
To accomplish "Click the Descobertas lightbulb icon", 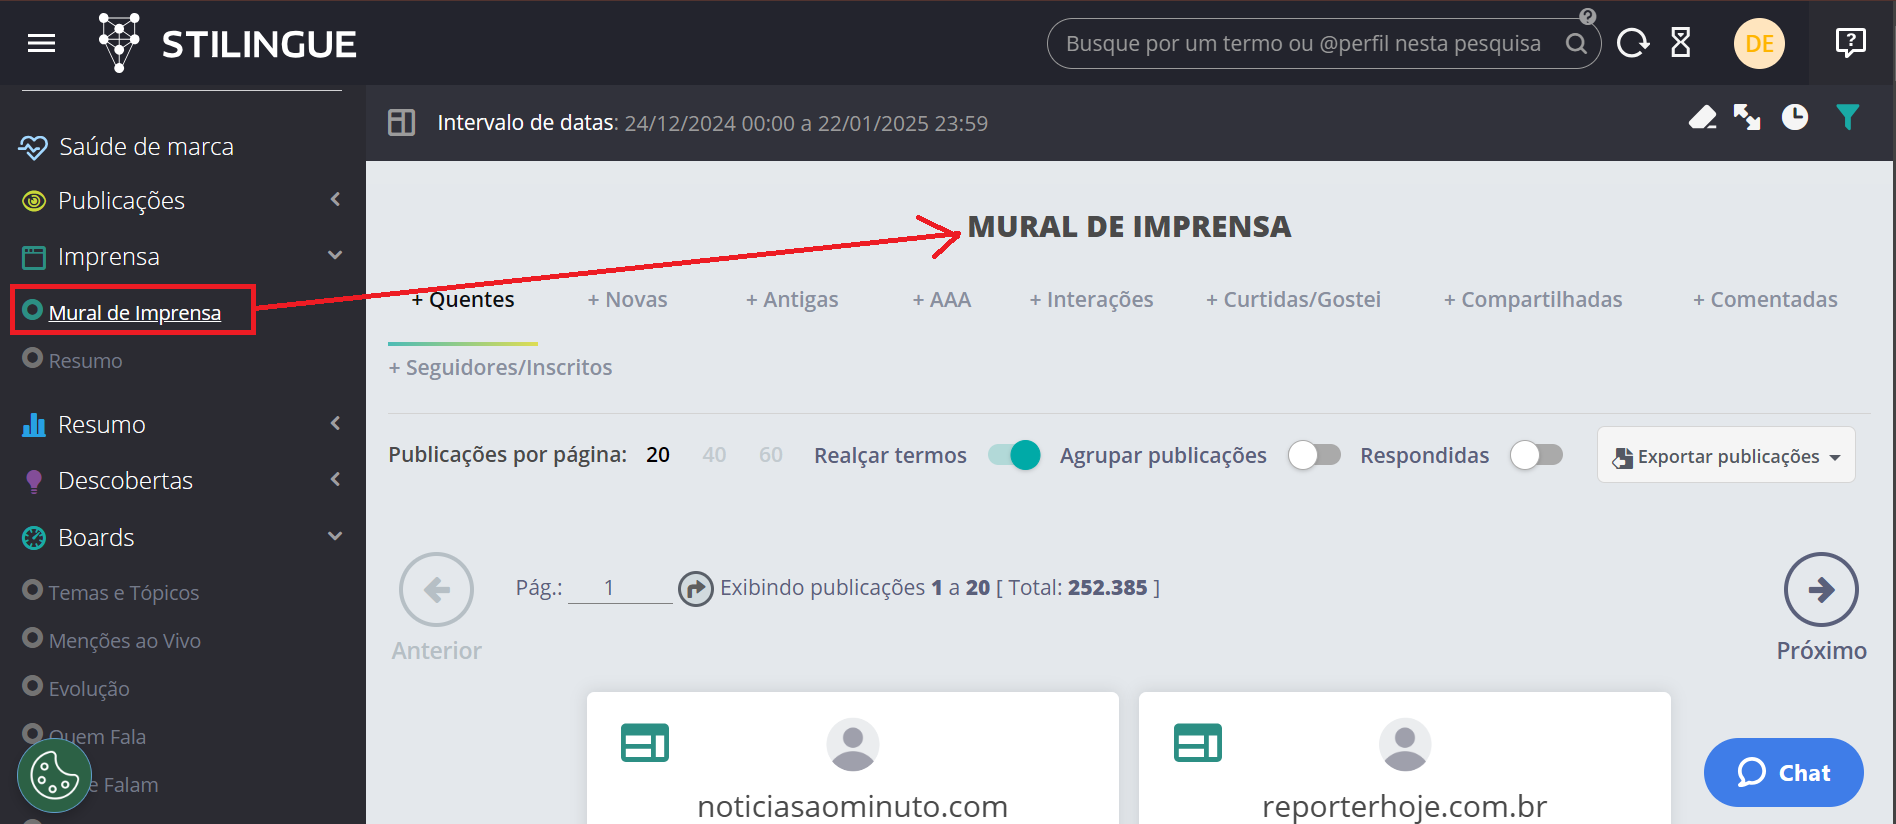I will (x=34, y=481).
